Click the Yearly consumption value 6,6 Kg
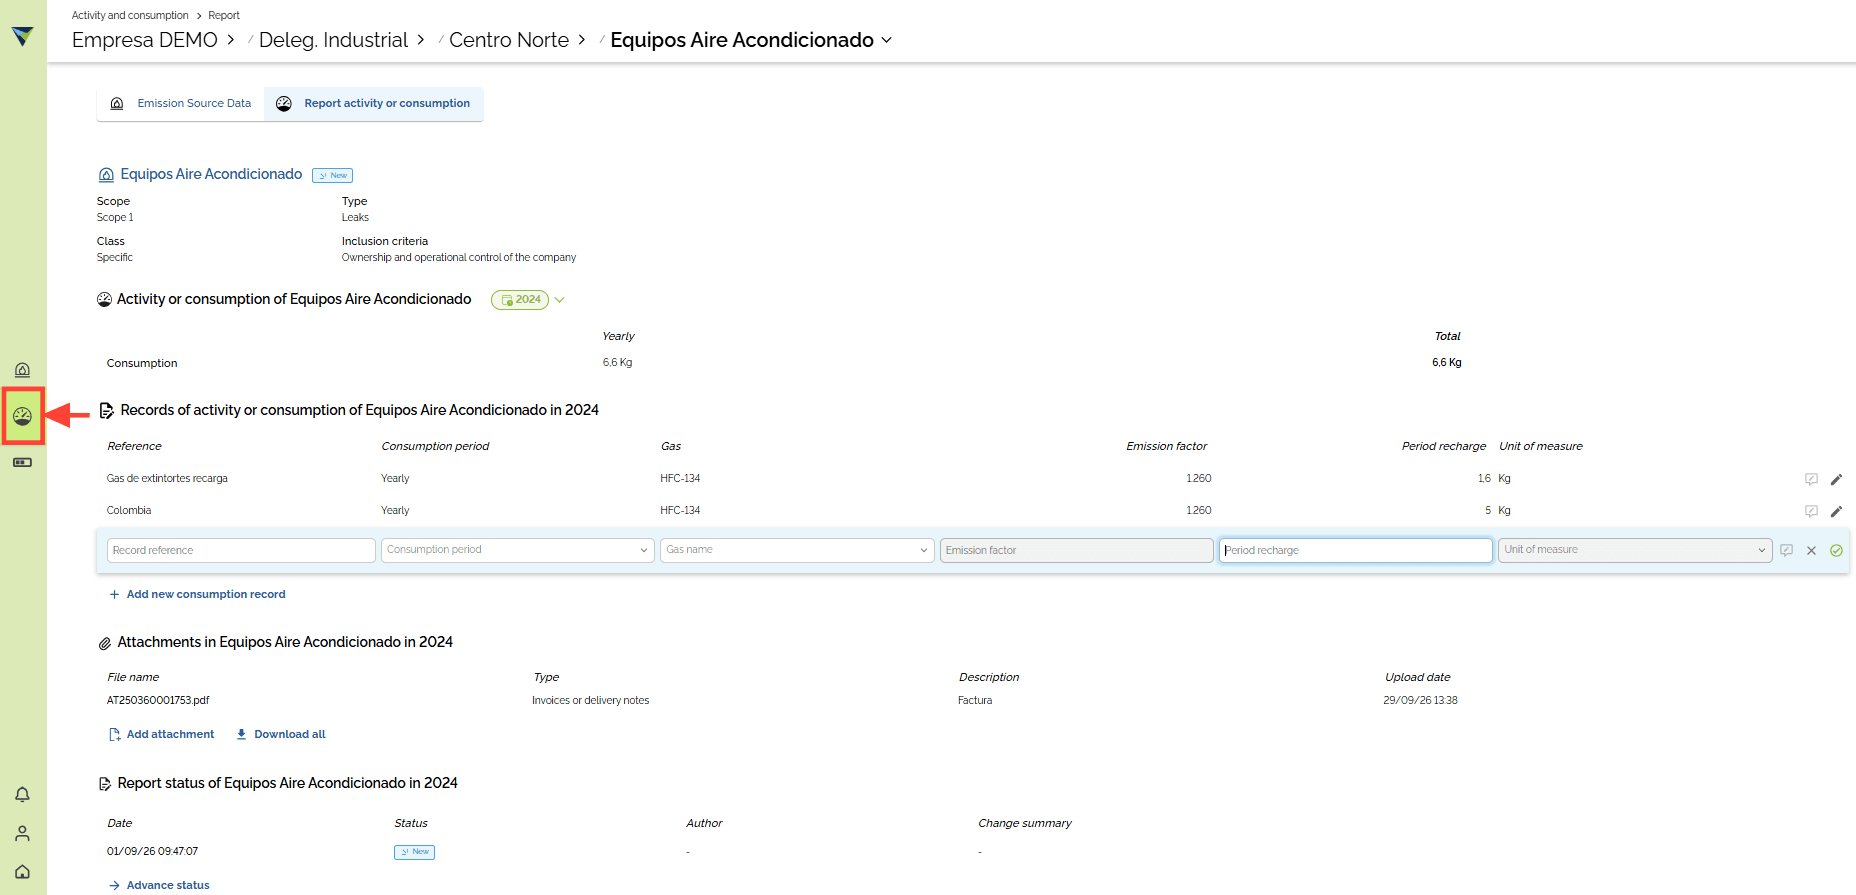This screenshot has height=895, width=1856. pyautogui.click(x=617, y=362)
